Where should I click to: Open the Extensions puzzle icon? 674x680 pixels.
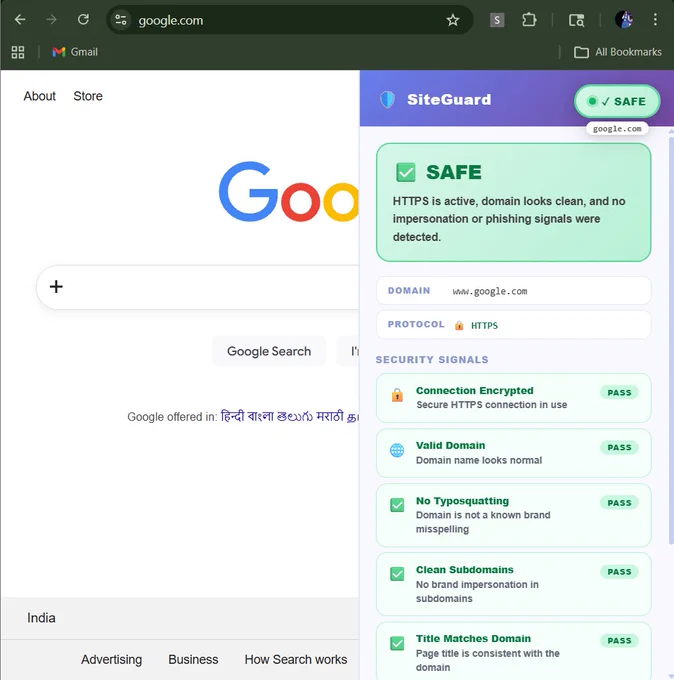click(529, 20)
